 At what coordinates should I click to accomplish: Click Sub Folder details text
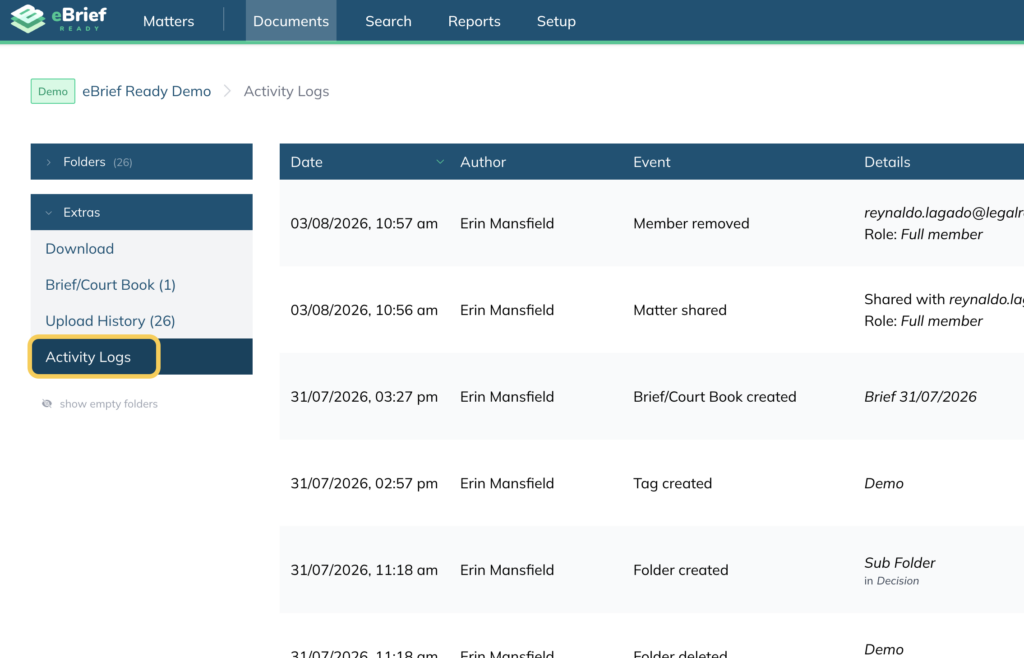click(x=900, y=563)
